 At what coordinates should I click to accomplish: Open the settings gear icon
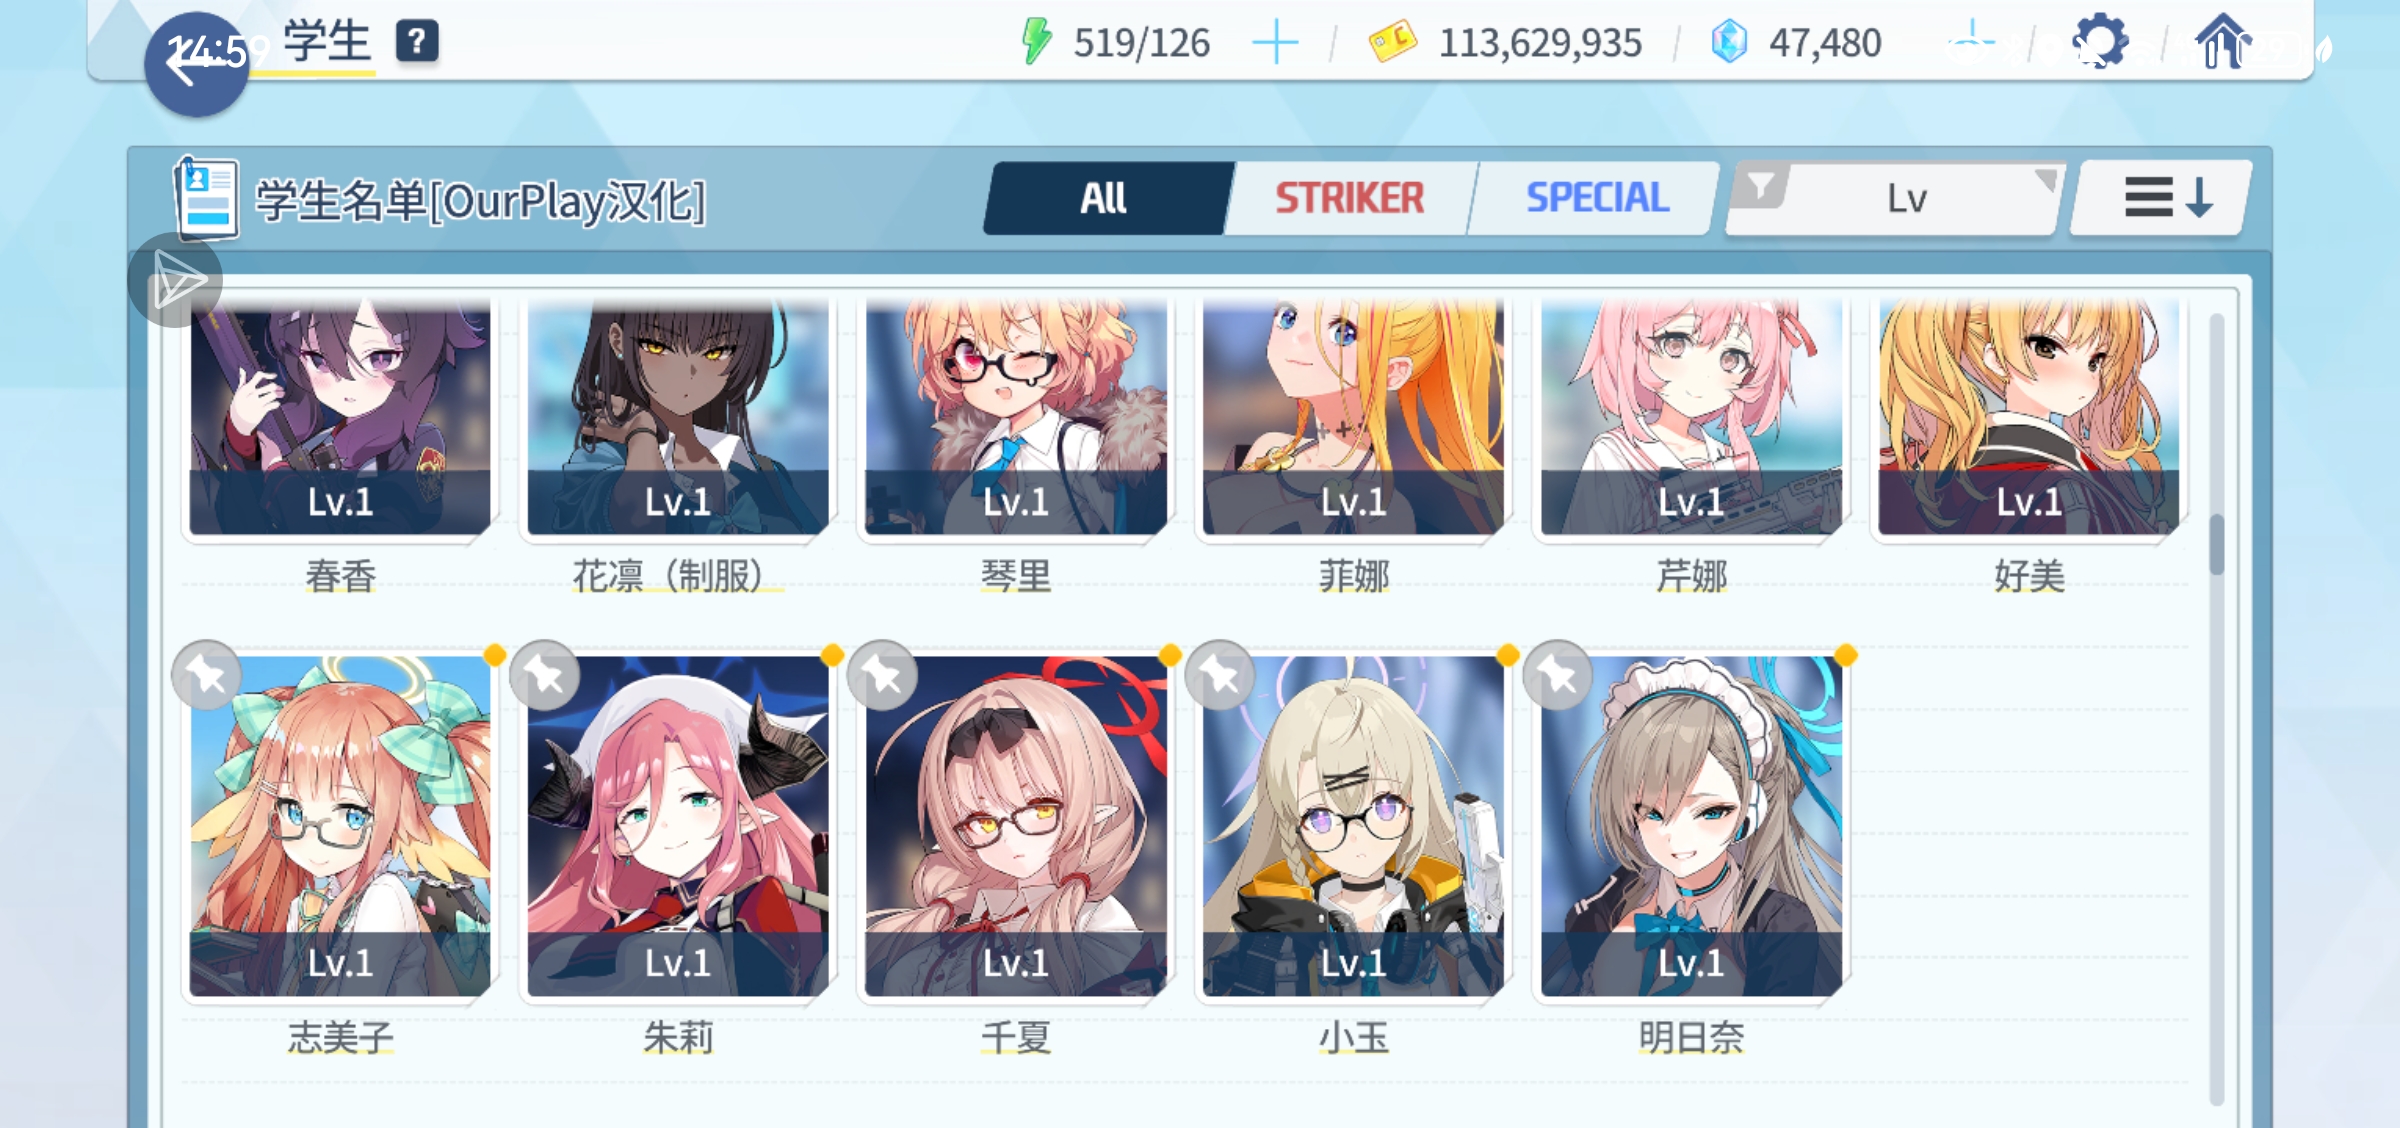click(x=2099, y=42)
